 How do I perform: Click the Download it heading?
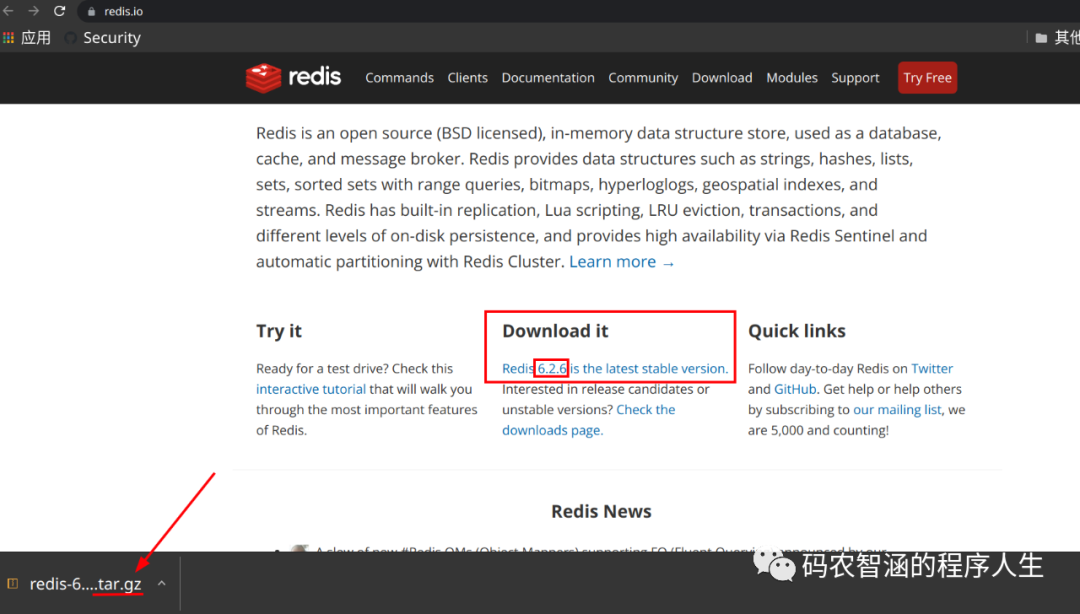555,331
